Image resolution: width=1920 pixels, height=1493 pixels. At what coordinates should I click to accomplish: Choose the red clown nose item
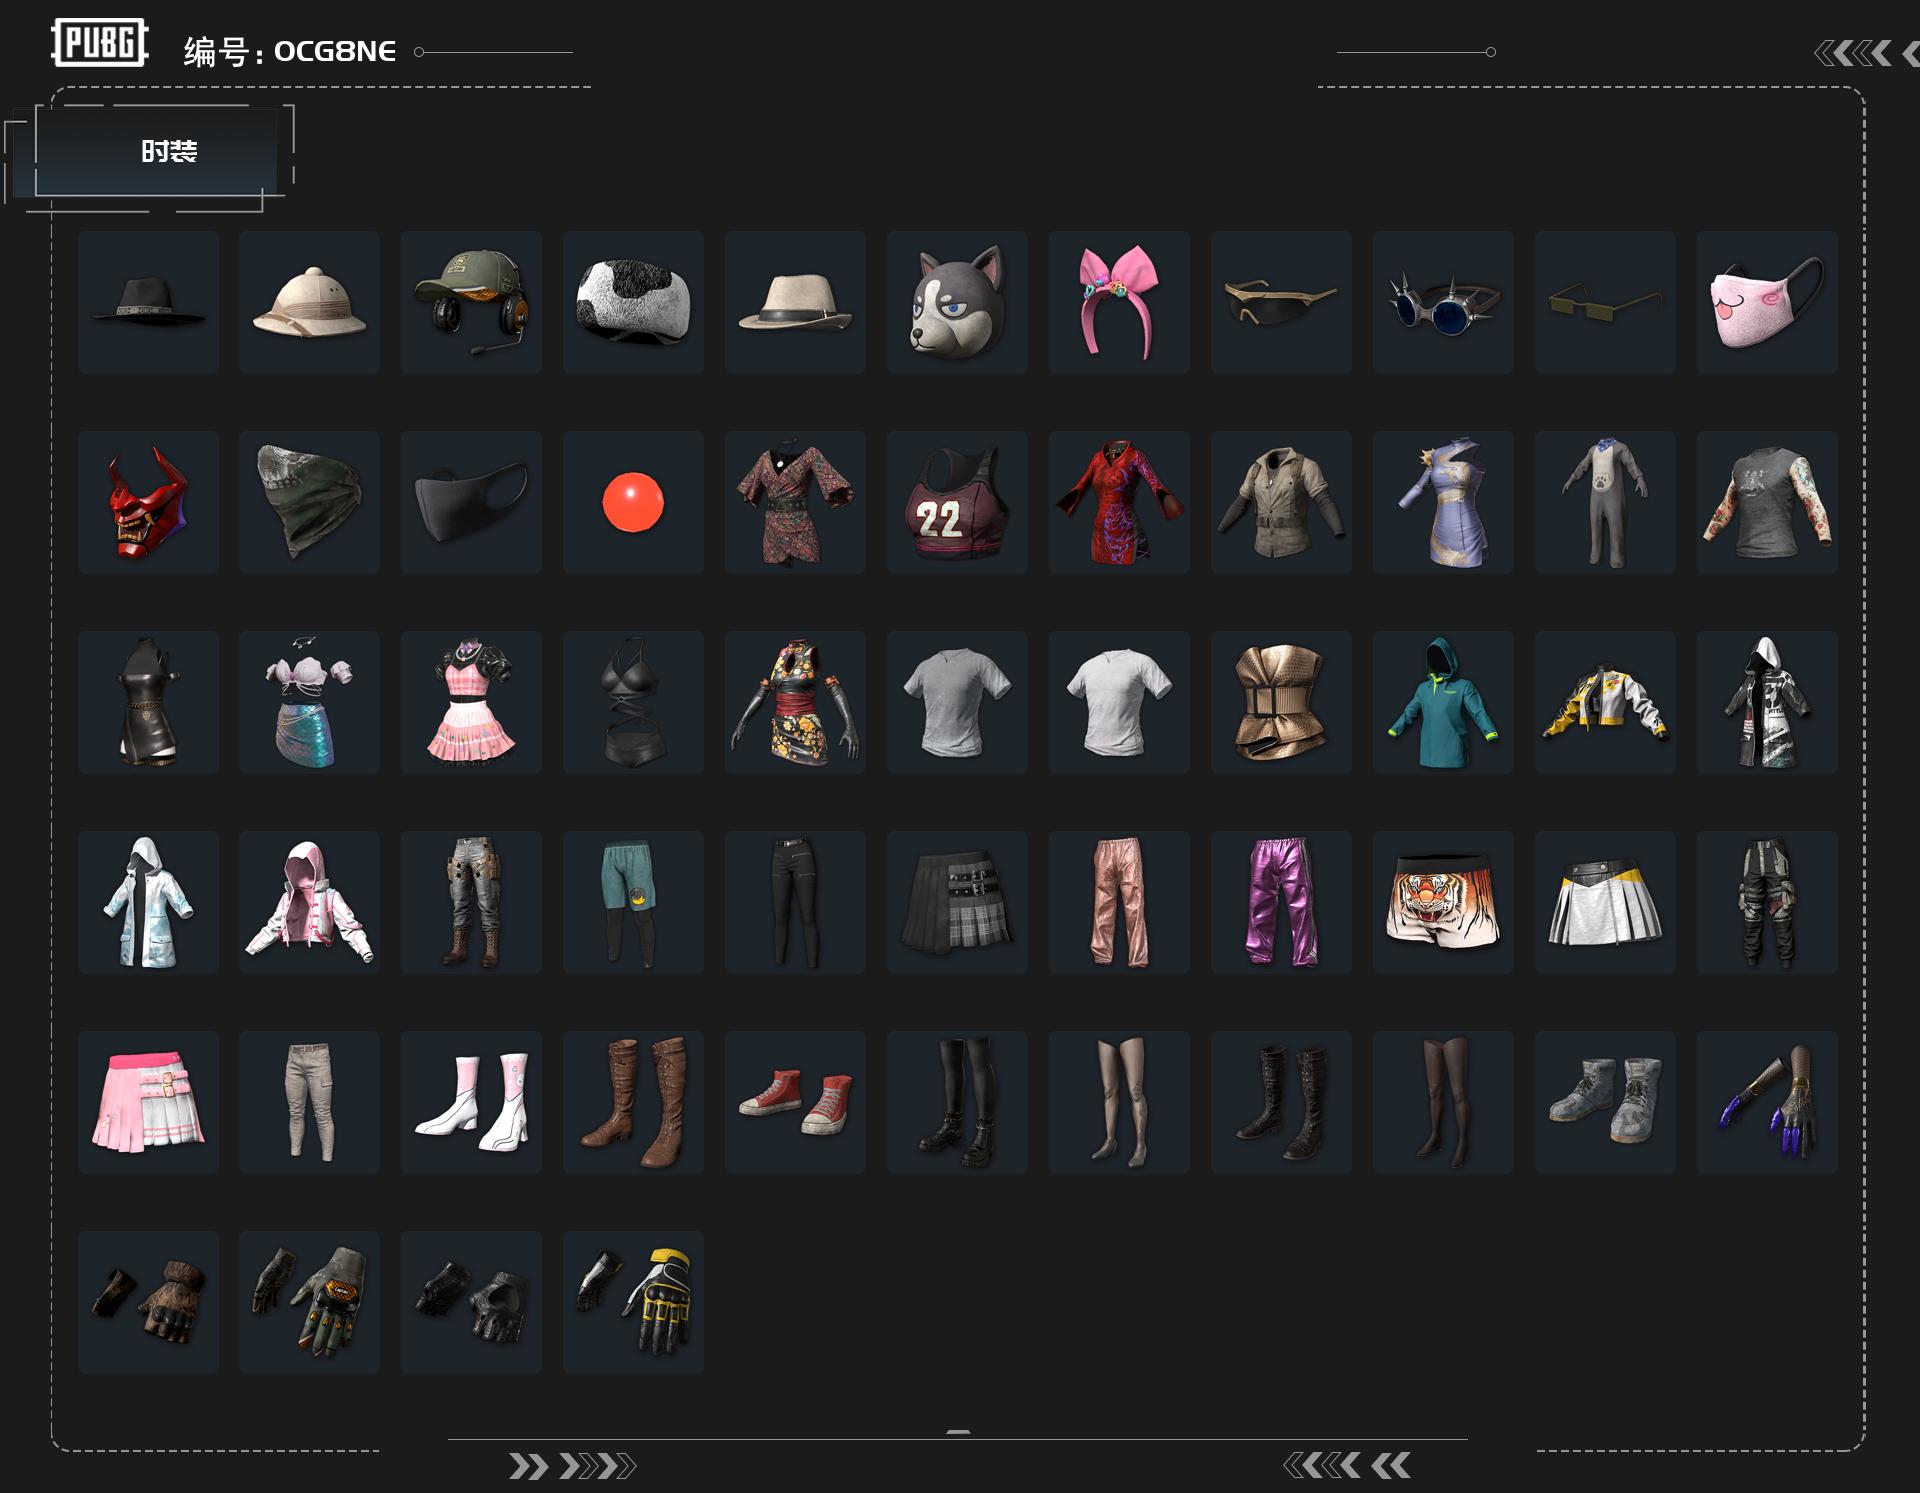pyautogui.click(x=633, y=502)
